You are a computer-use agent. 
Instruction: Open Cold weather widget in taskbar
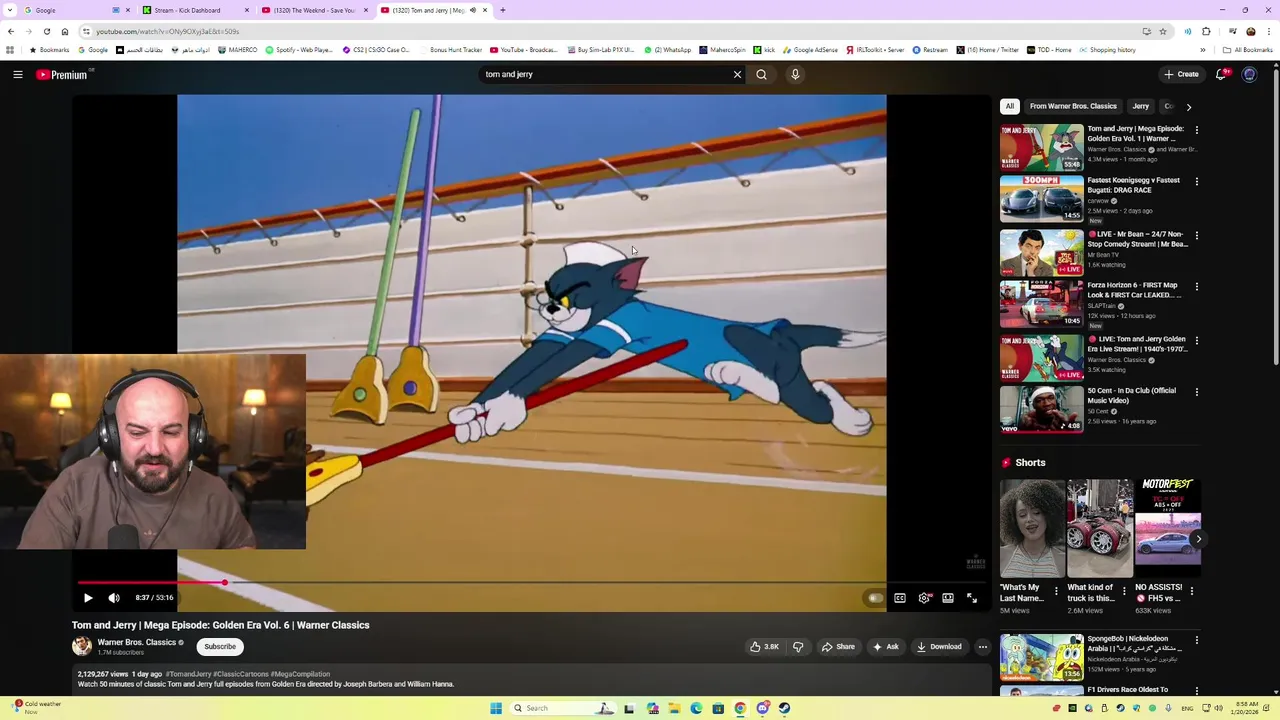(35, 707)
